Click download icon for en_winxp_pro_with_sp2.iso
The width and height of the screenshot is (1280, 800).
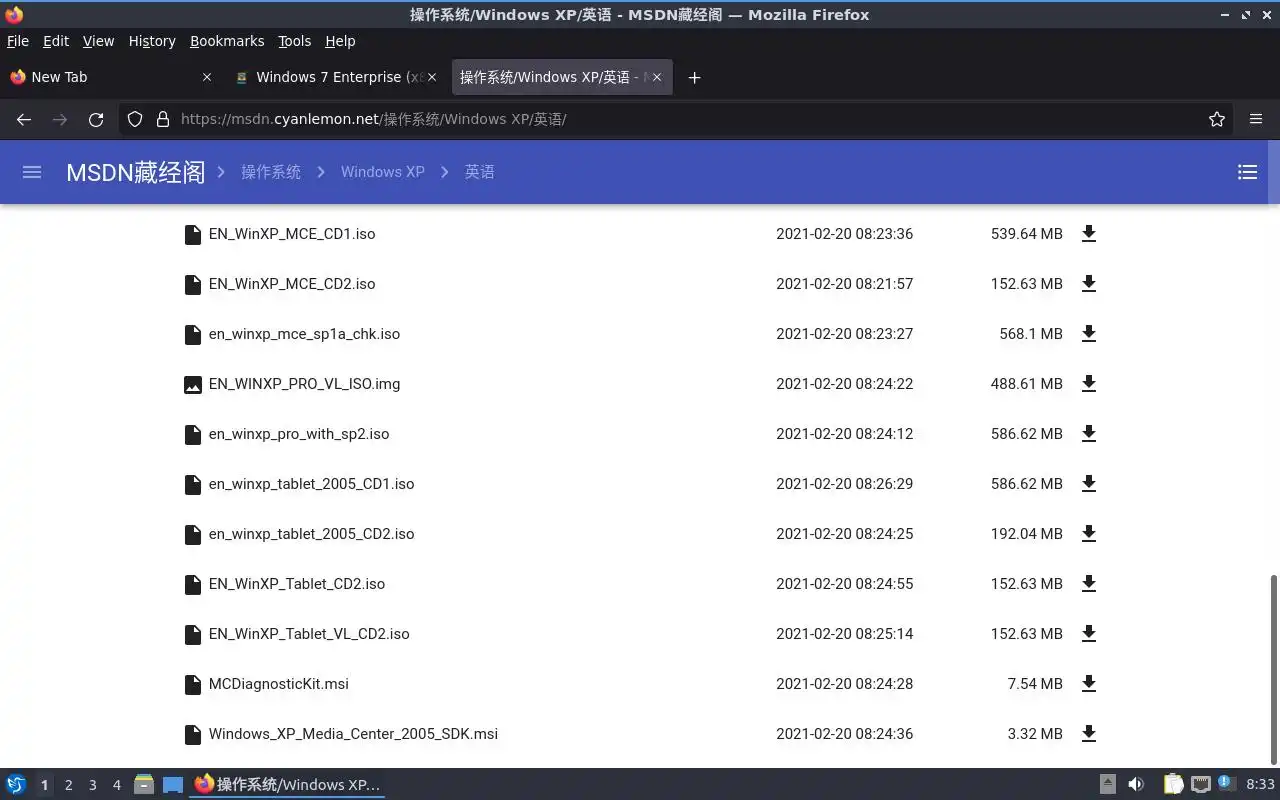(1089, 434)
